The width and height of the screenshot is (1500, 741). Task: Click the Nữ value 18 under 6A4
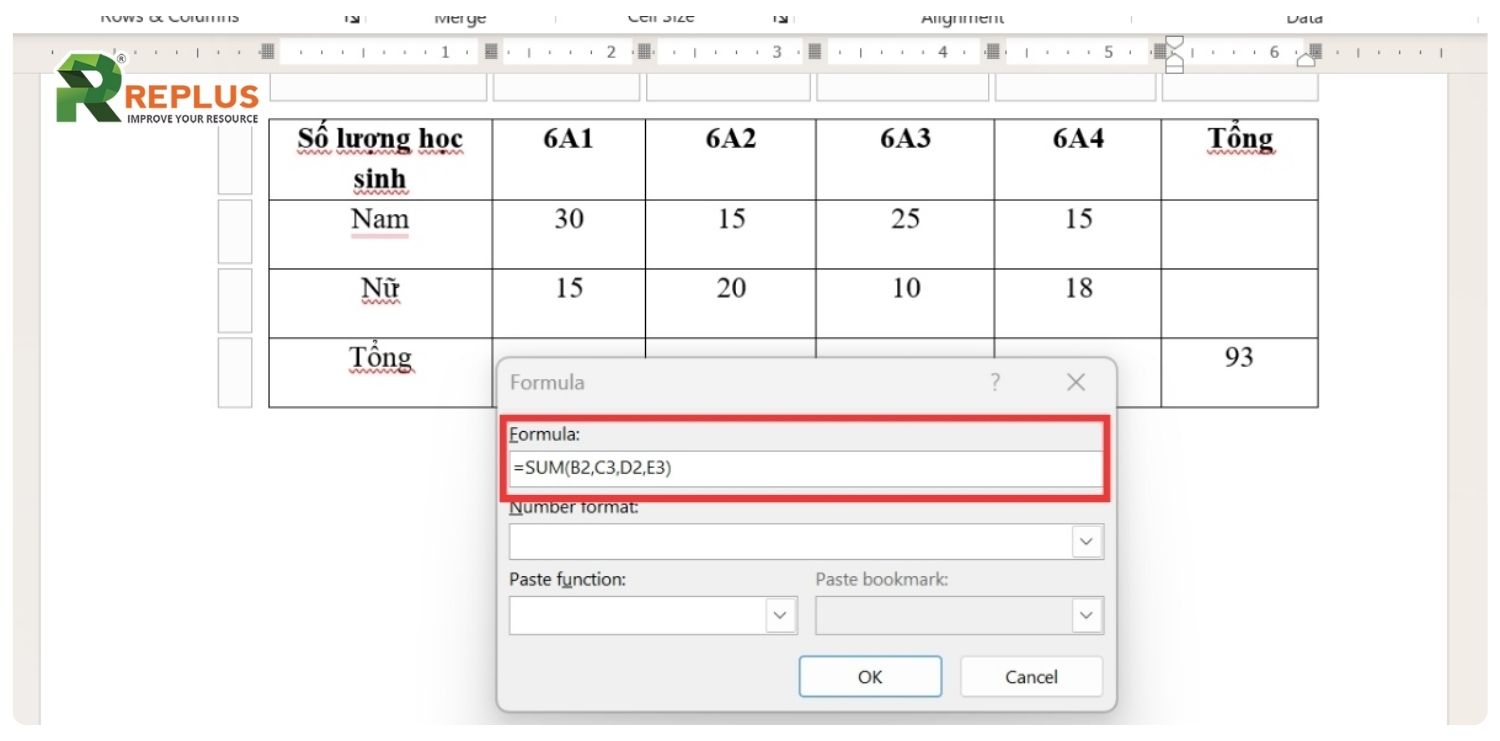tap(1078, 289)
